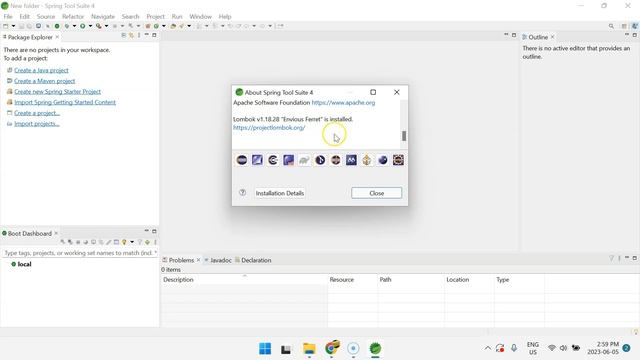The height and width of the screenshot is (360, 640).
Task: Click the green Run toolbar icon
Action: point(82,26)
